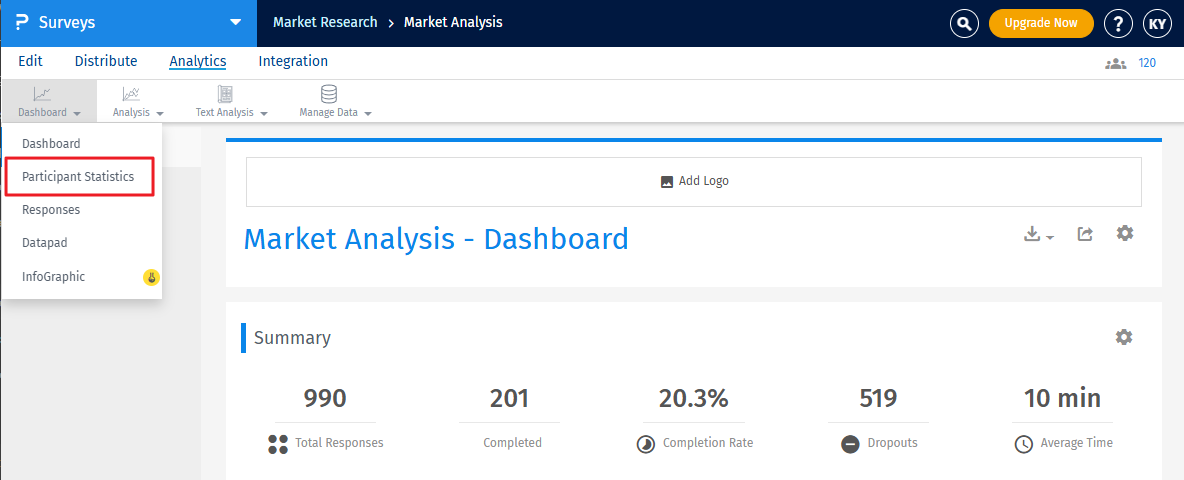Switch to the Edit tab

[x=30, y=61]
